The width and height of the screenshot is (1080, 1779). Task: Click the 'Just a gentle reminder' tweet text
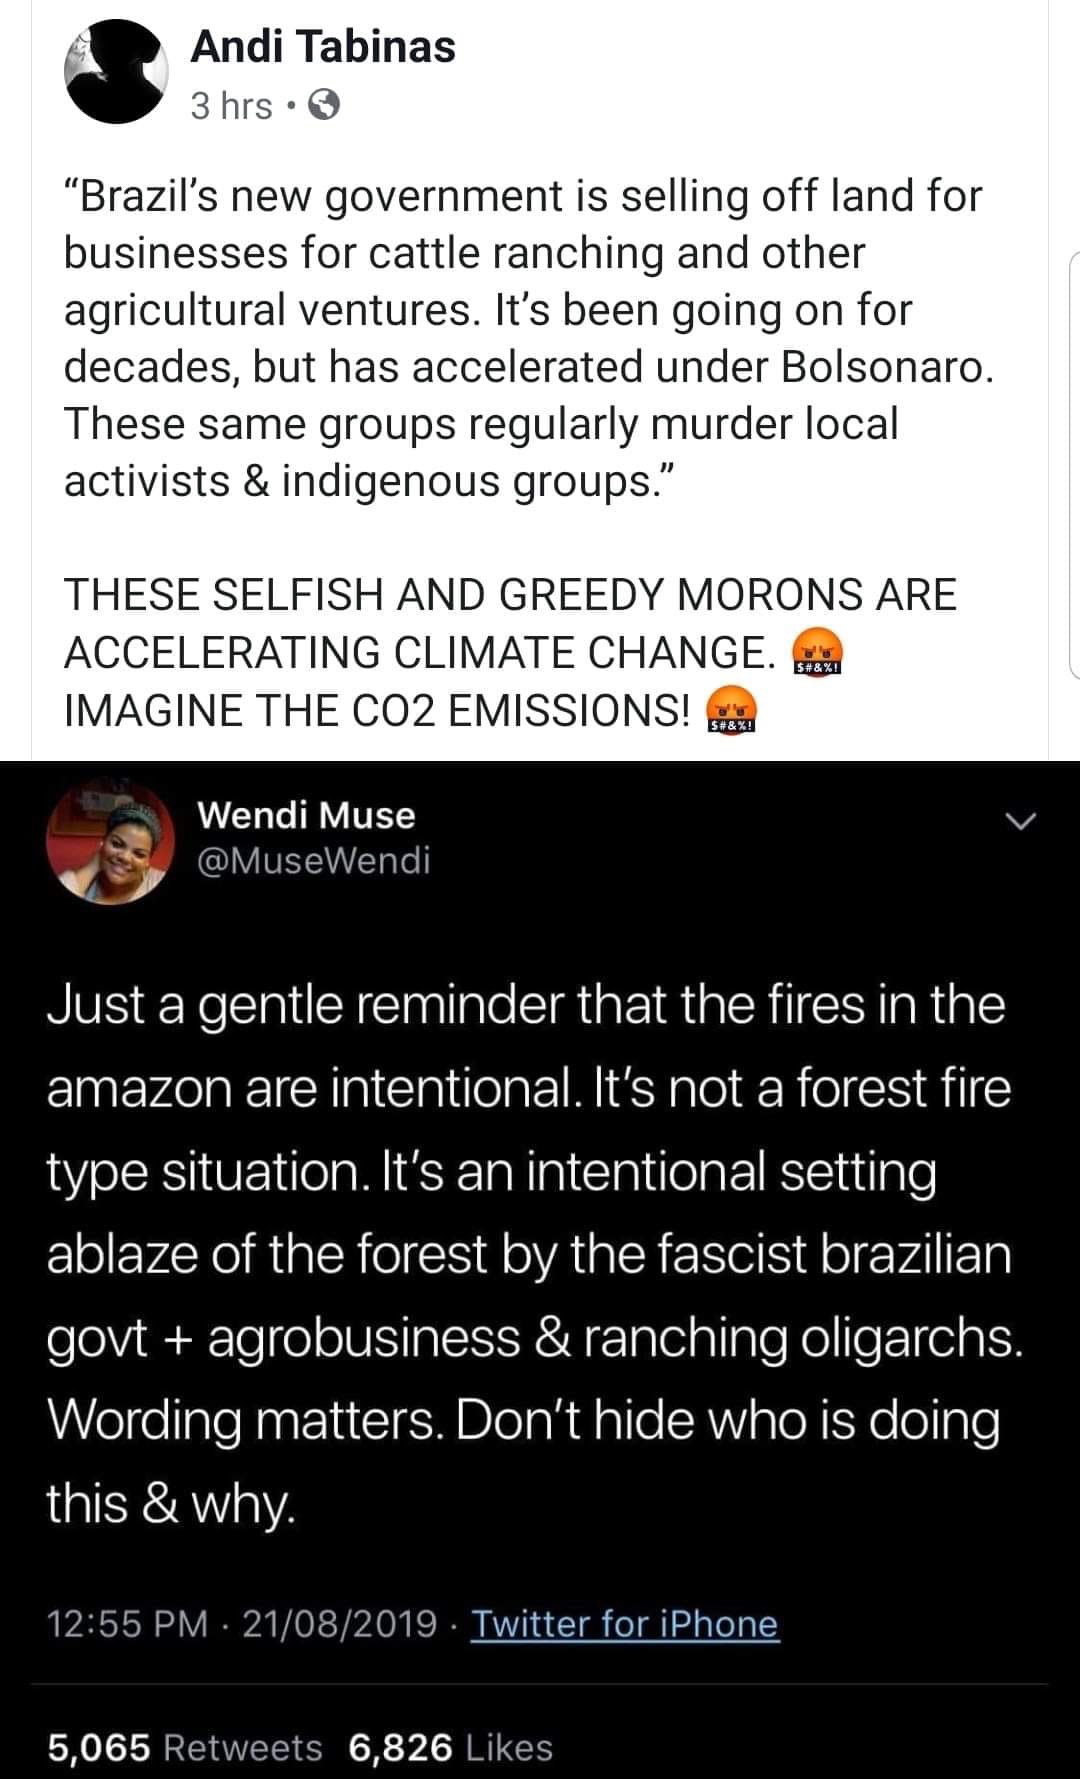(x=525, y=1005)
